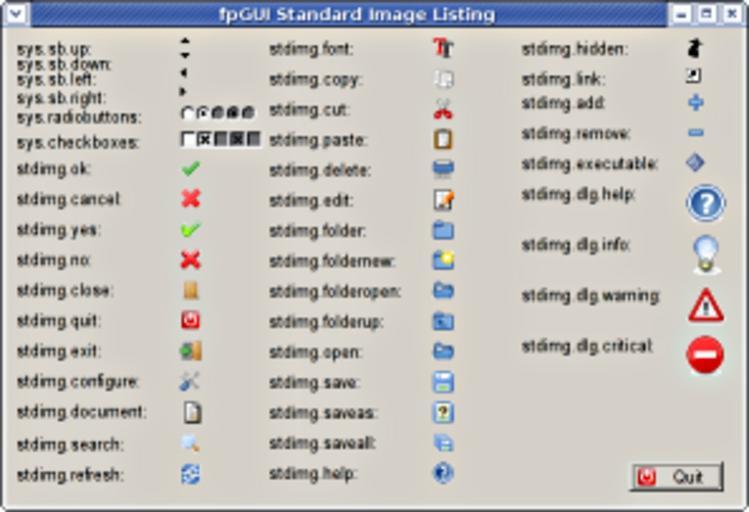Click the sys.sb.right arrow image
Screen dimensions: 749x512
(184, 91)
